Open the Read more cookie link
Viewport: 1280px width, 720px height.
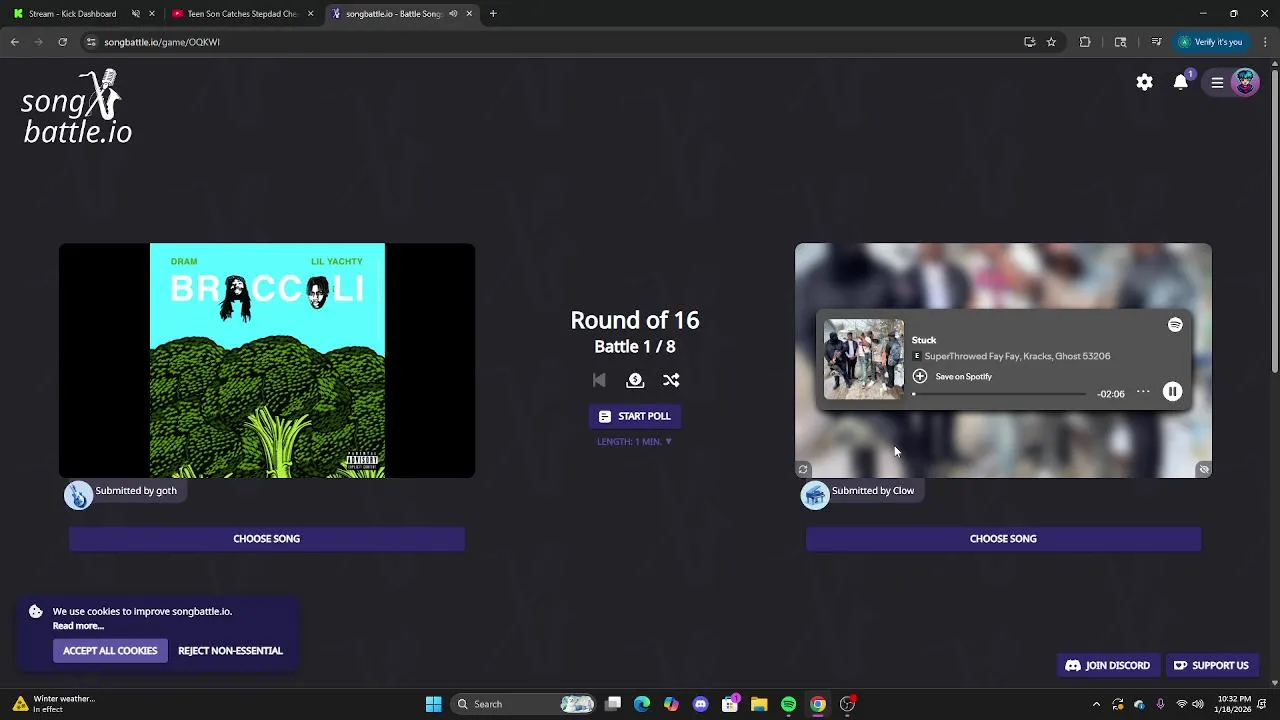(x=78, y=626)
